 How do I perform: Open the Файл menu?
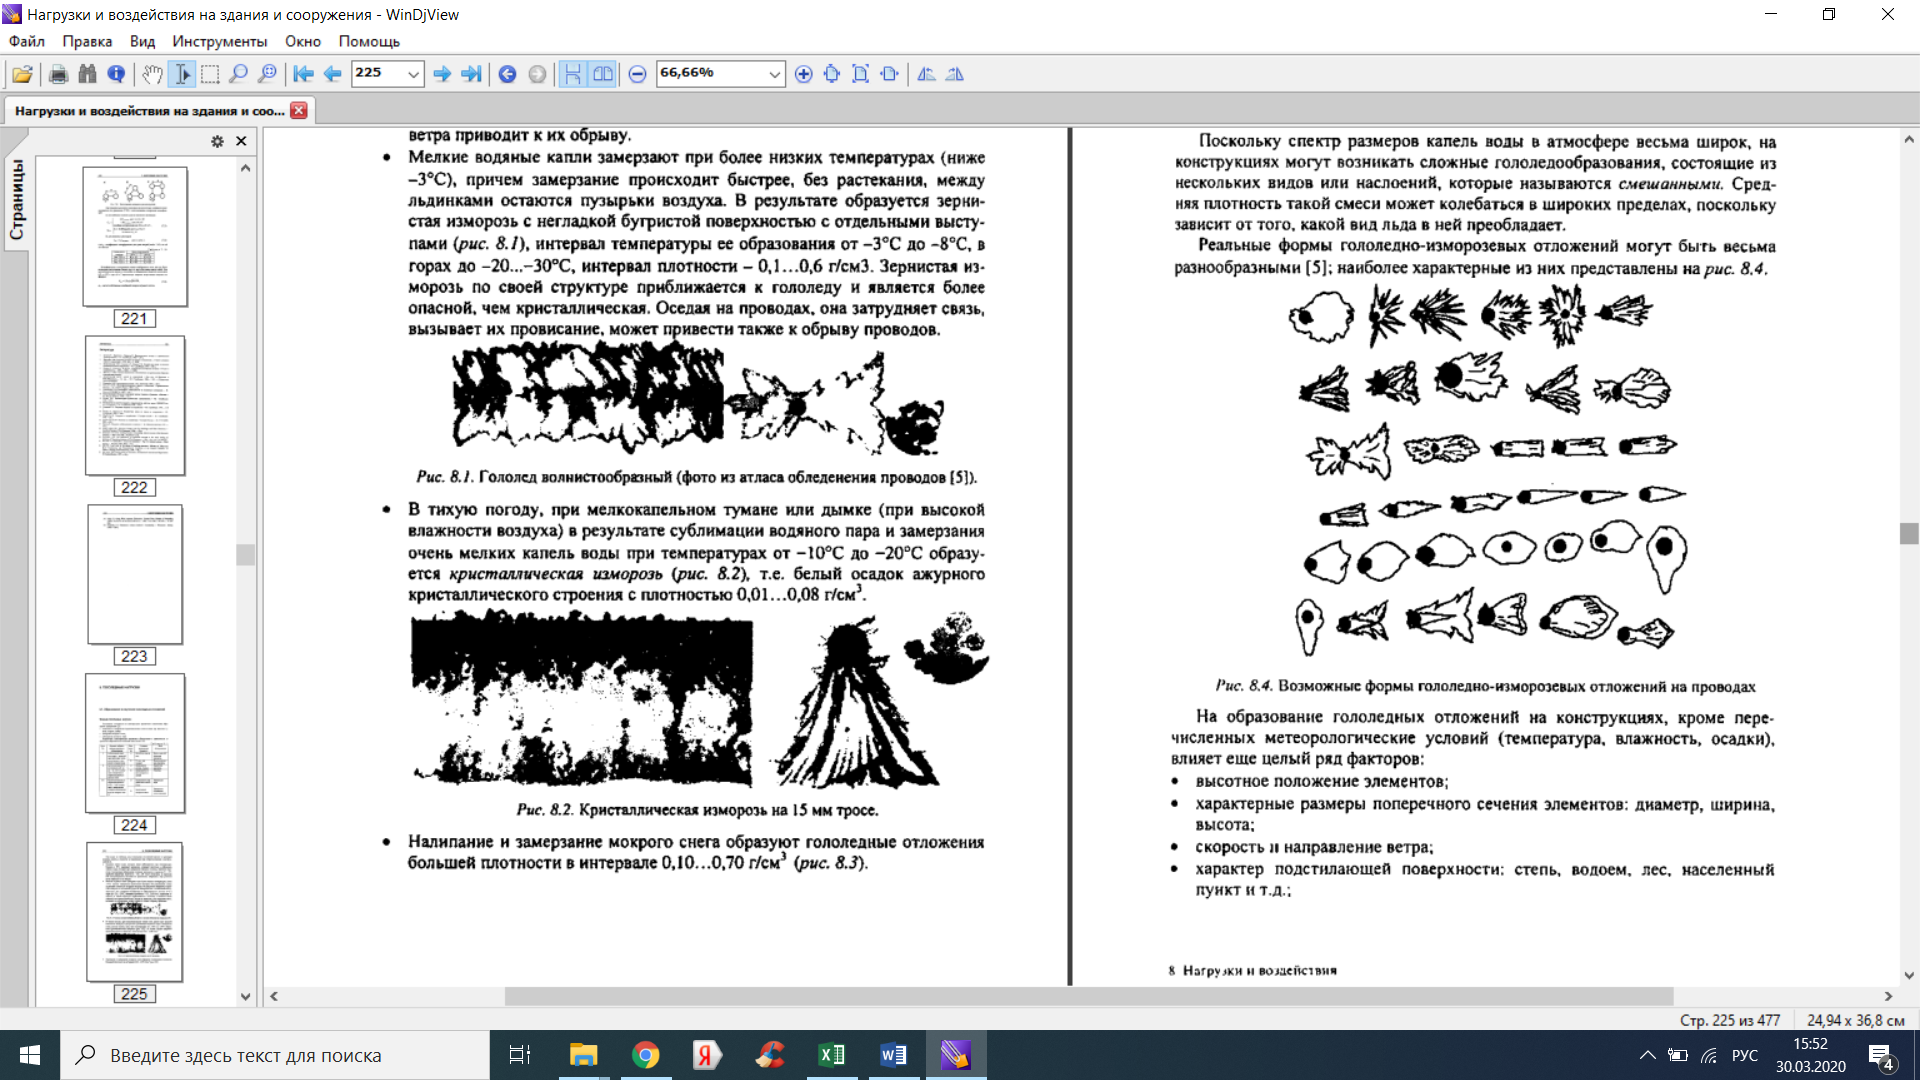pos(27,41)
